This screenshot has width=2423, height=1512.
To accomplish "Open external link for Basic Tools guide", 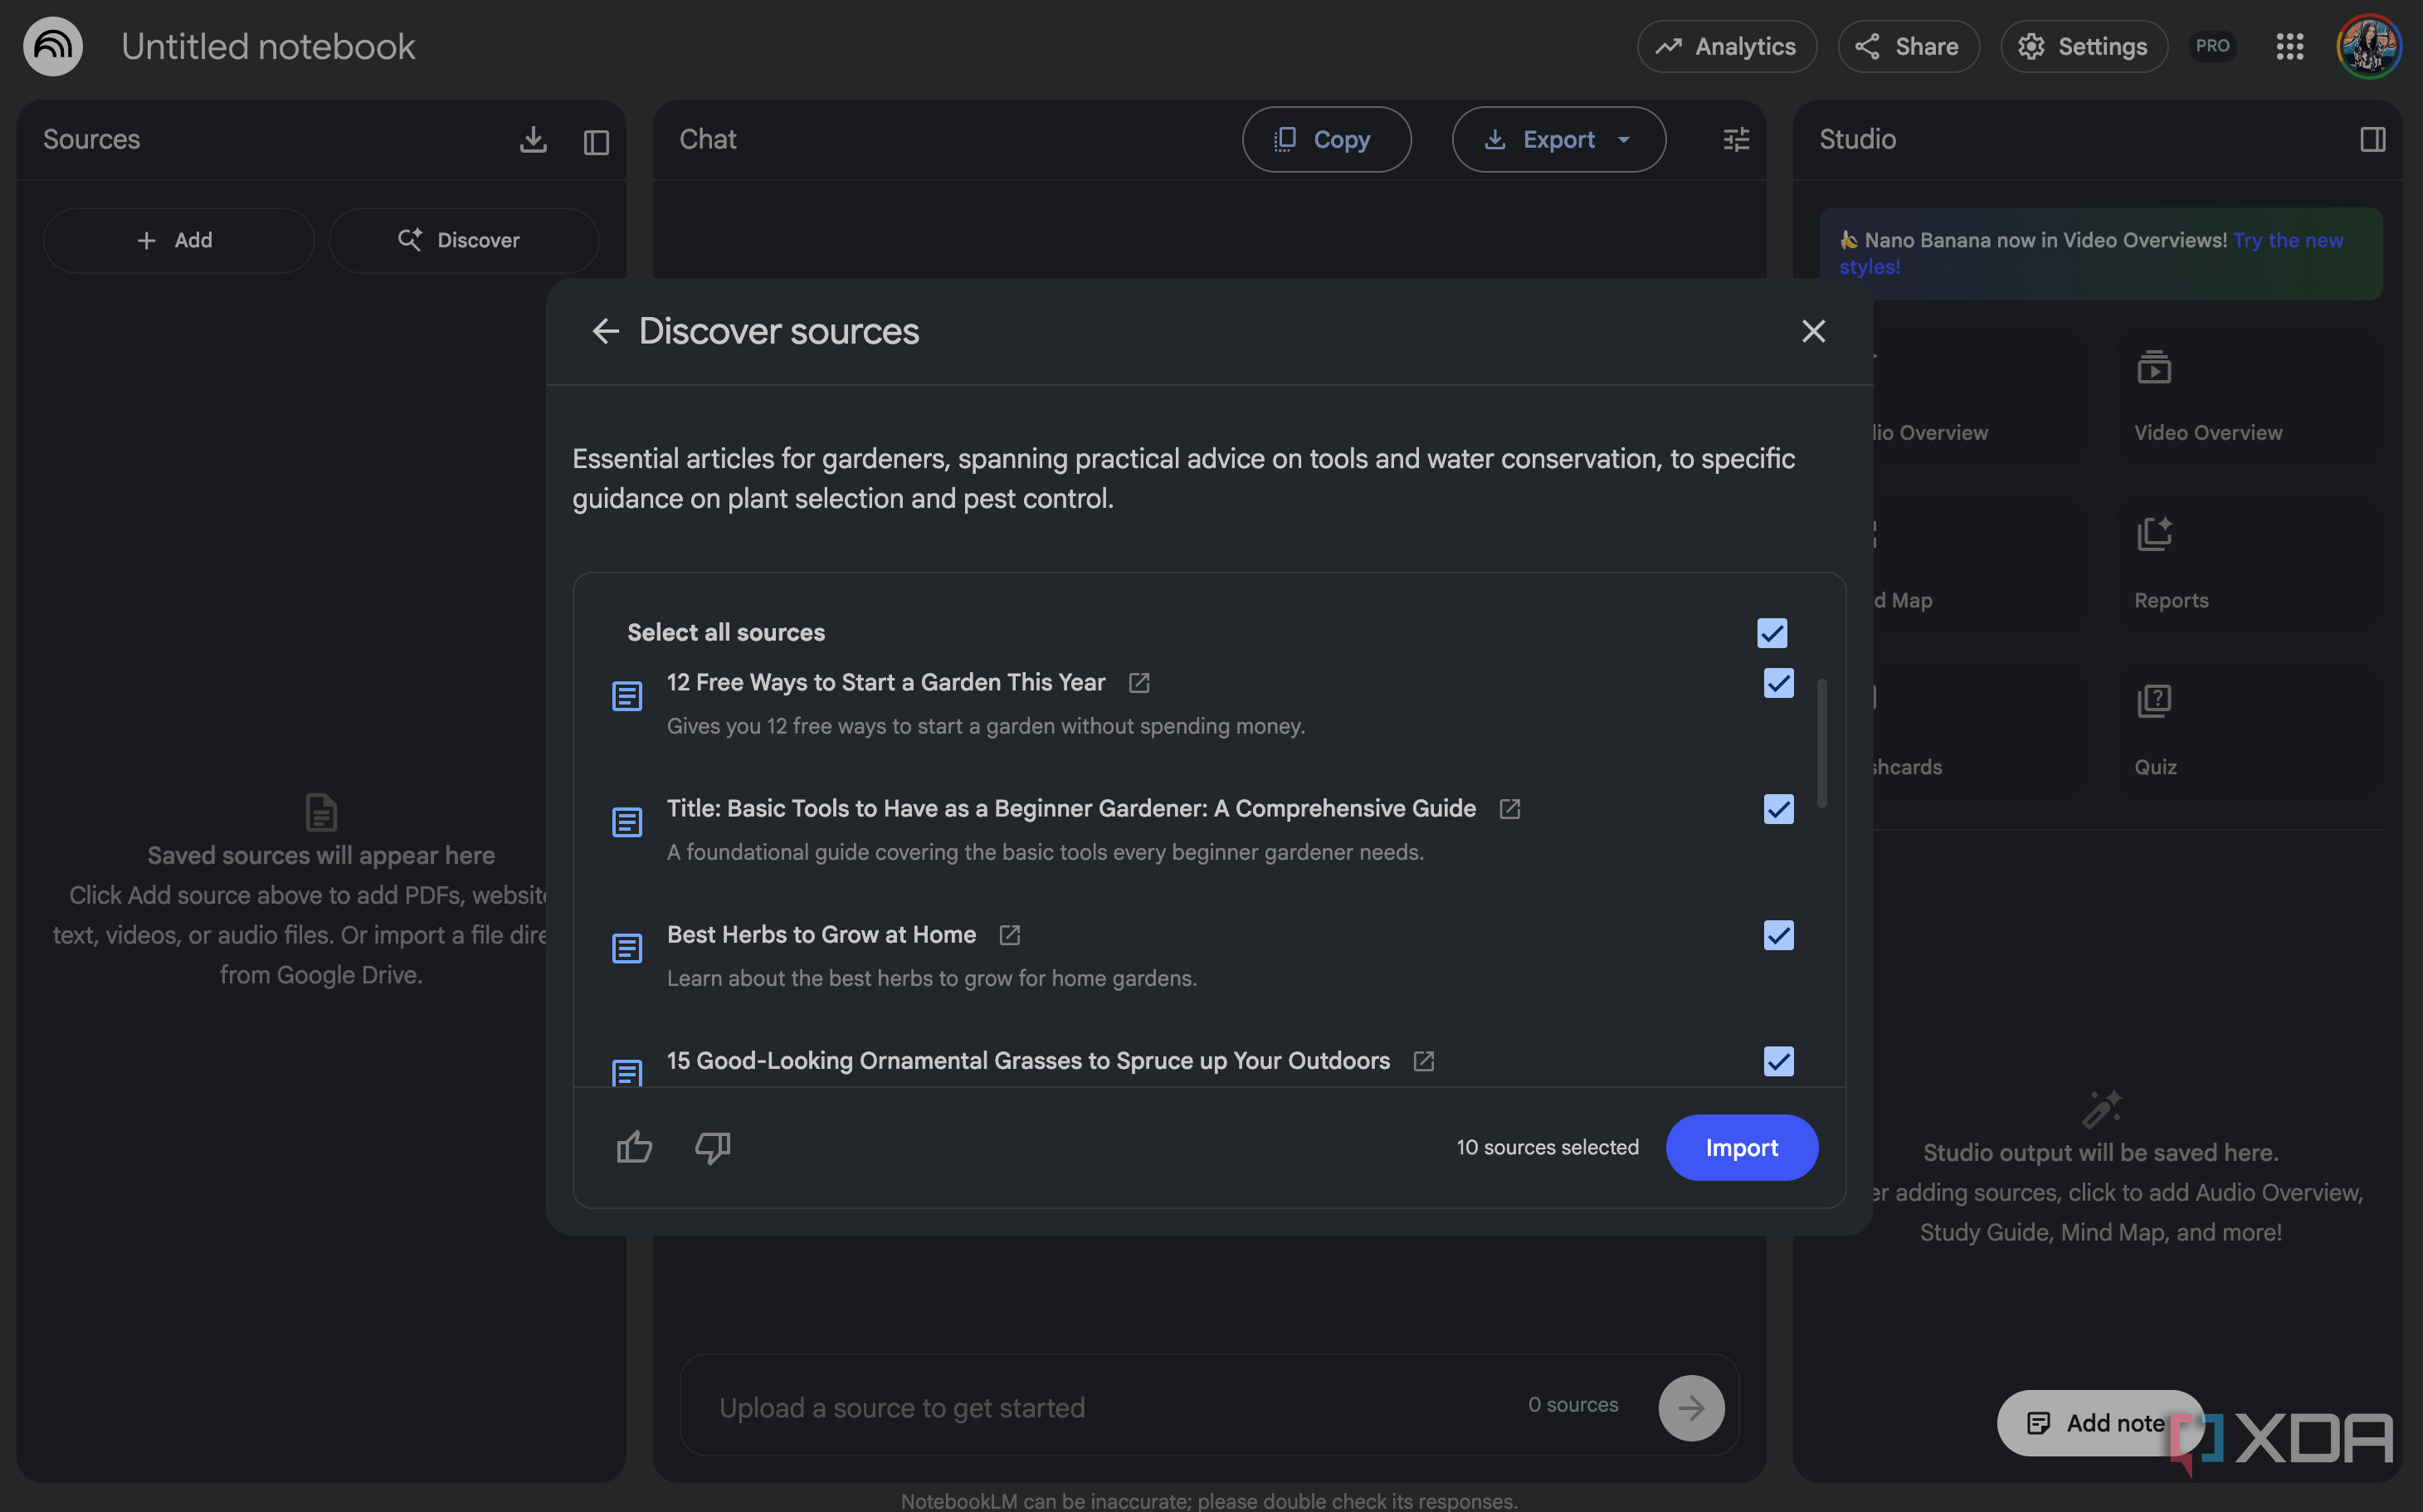I will 1510,809.
